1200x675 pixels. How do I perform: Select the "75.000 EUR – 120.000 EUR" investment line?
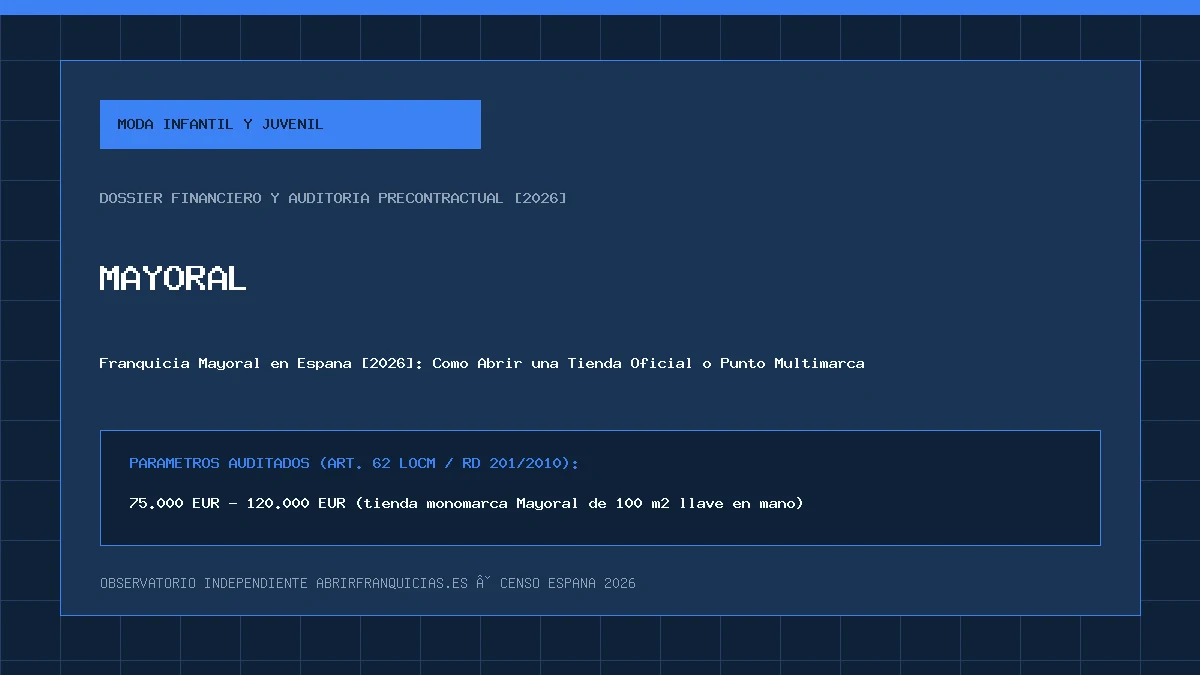(x=466, y=503)
